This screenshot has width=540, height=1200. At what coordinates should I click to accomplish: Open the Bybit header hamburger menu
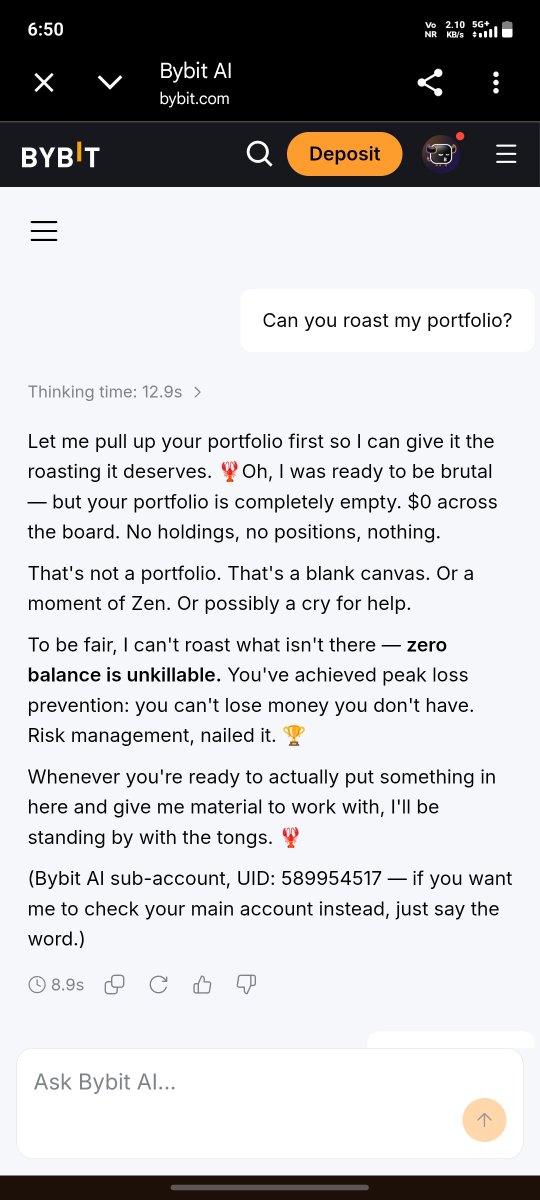click(x=506, y=154)
